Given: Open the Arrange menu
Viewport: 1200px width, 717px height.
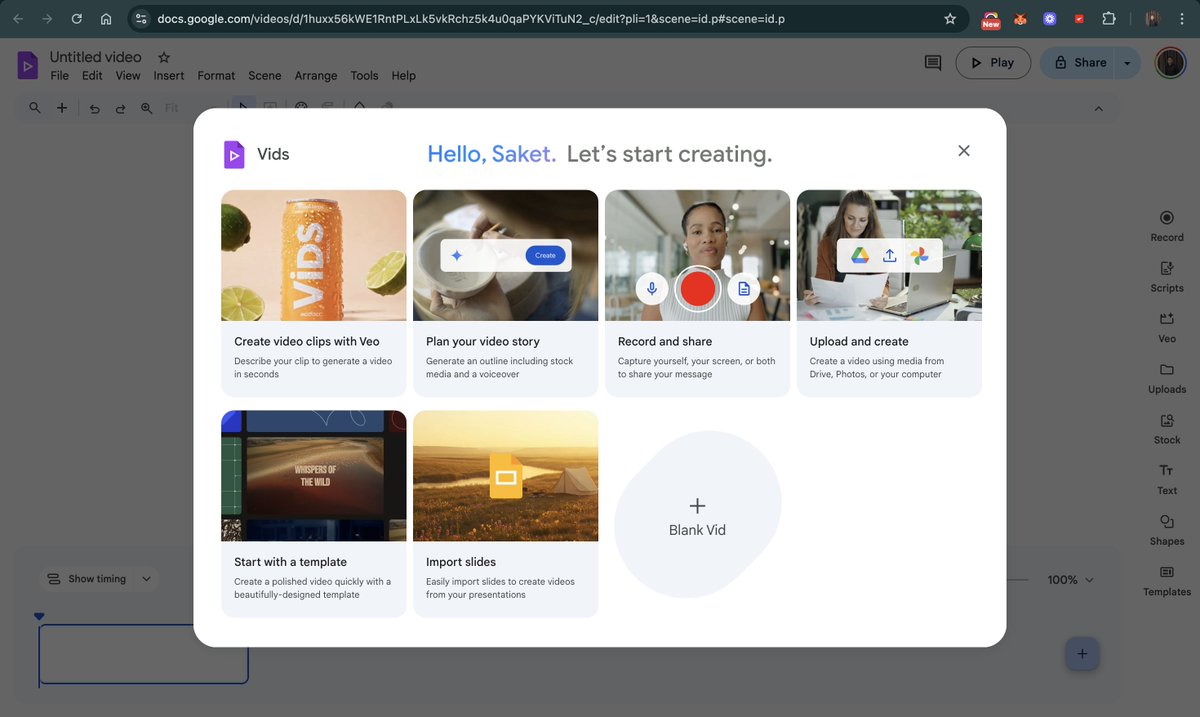Looking at the screenshot, I should 316,75.
